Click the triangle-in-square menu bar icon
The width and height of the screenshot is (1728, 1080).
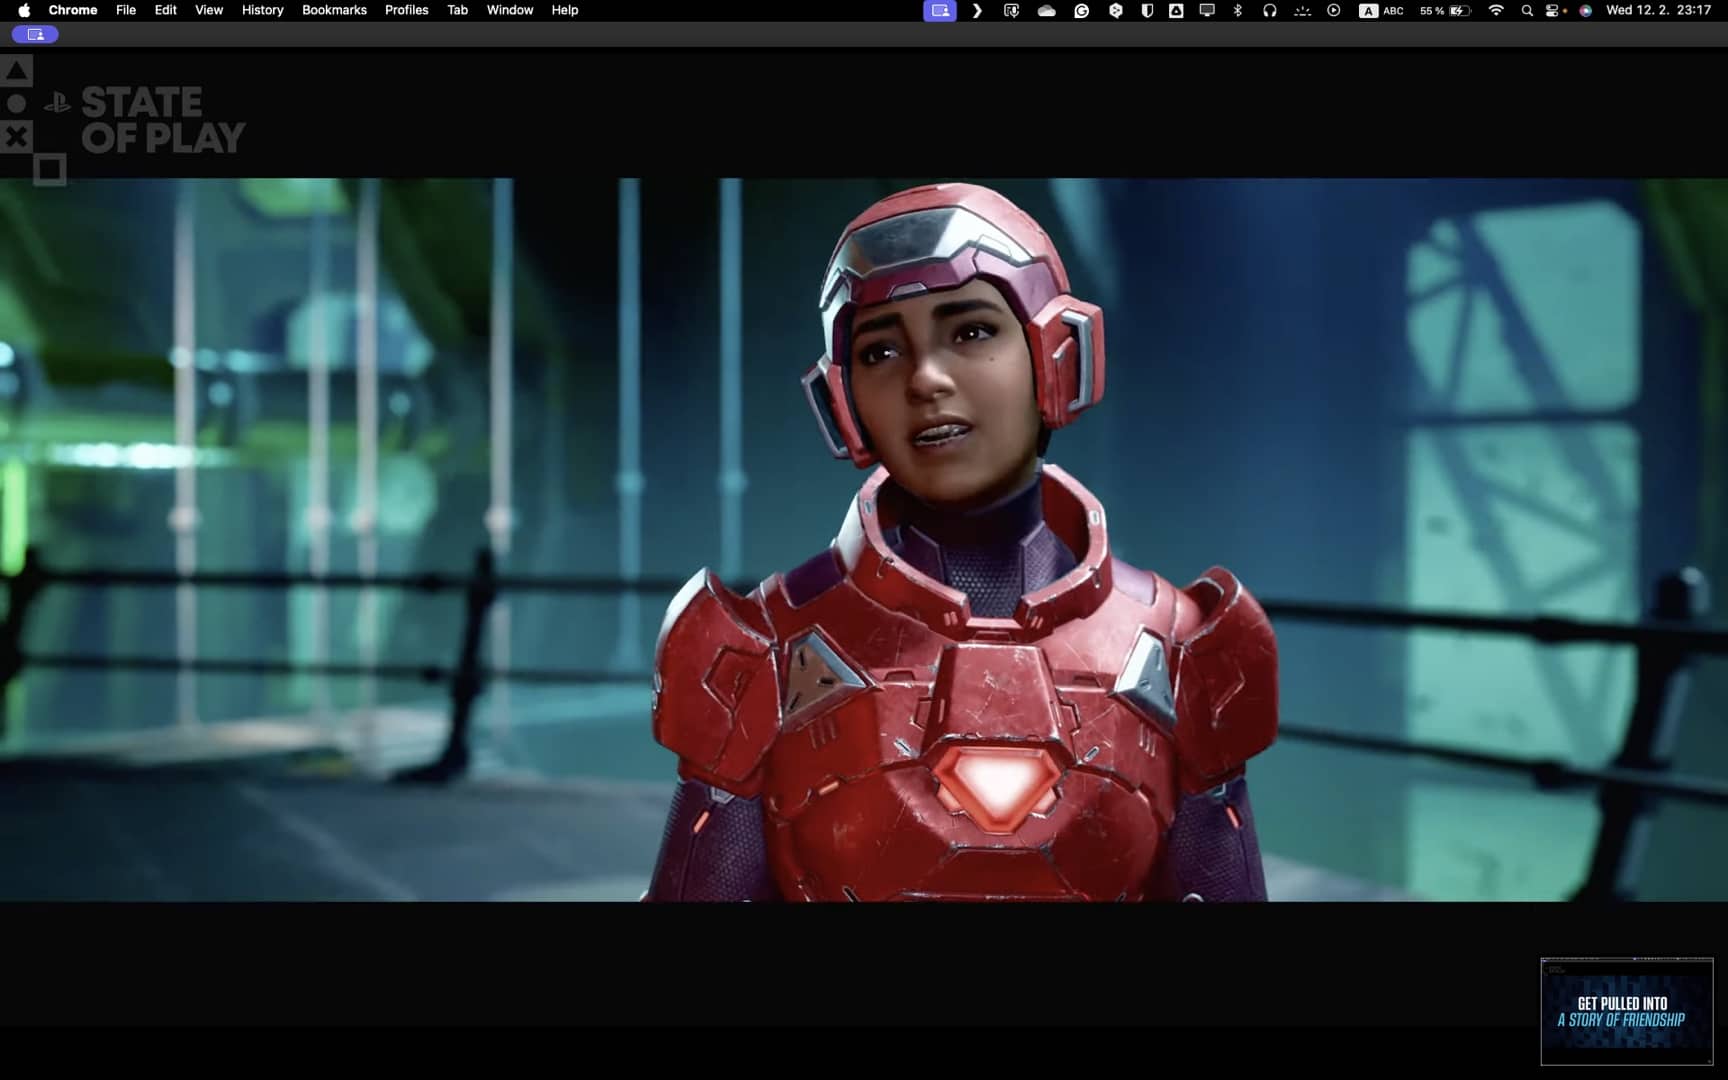coord(1177,10)
